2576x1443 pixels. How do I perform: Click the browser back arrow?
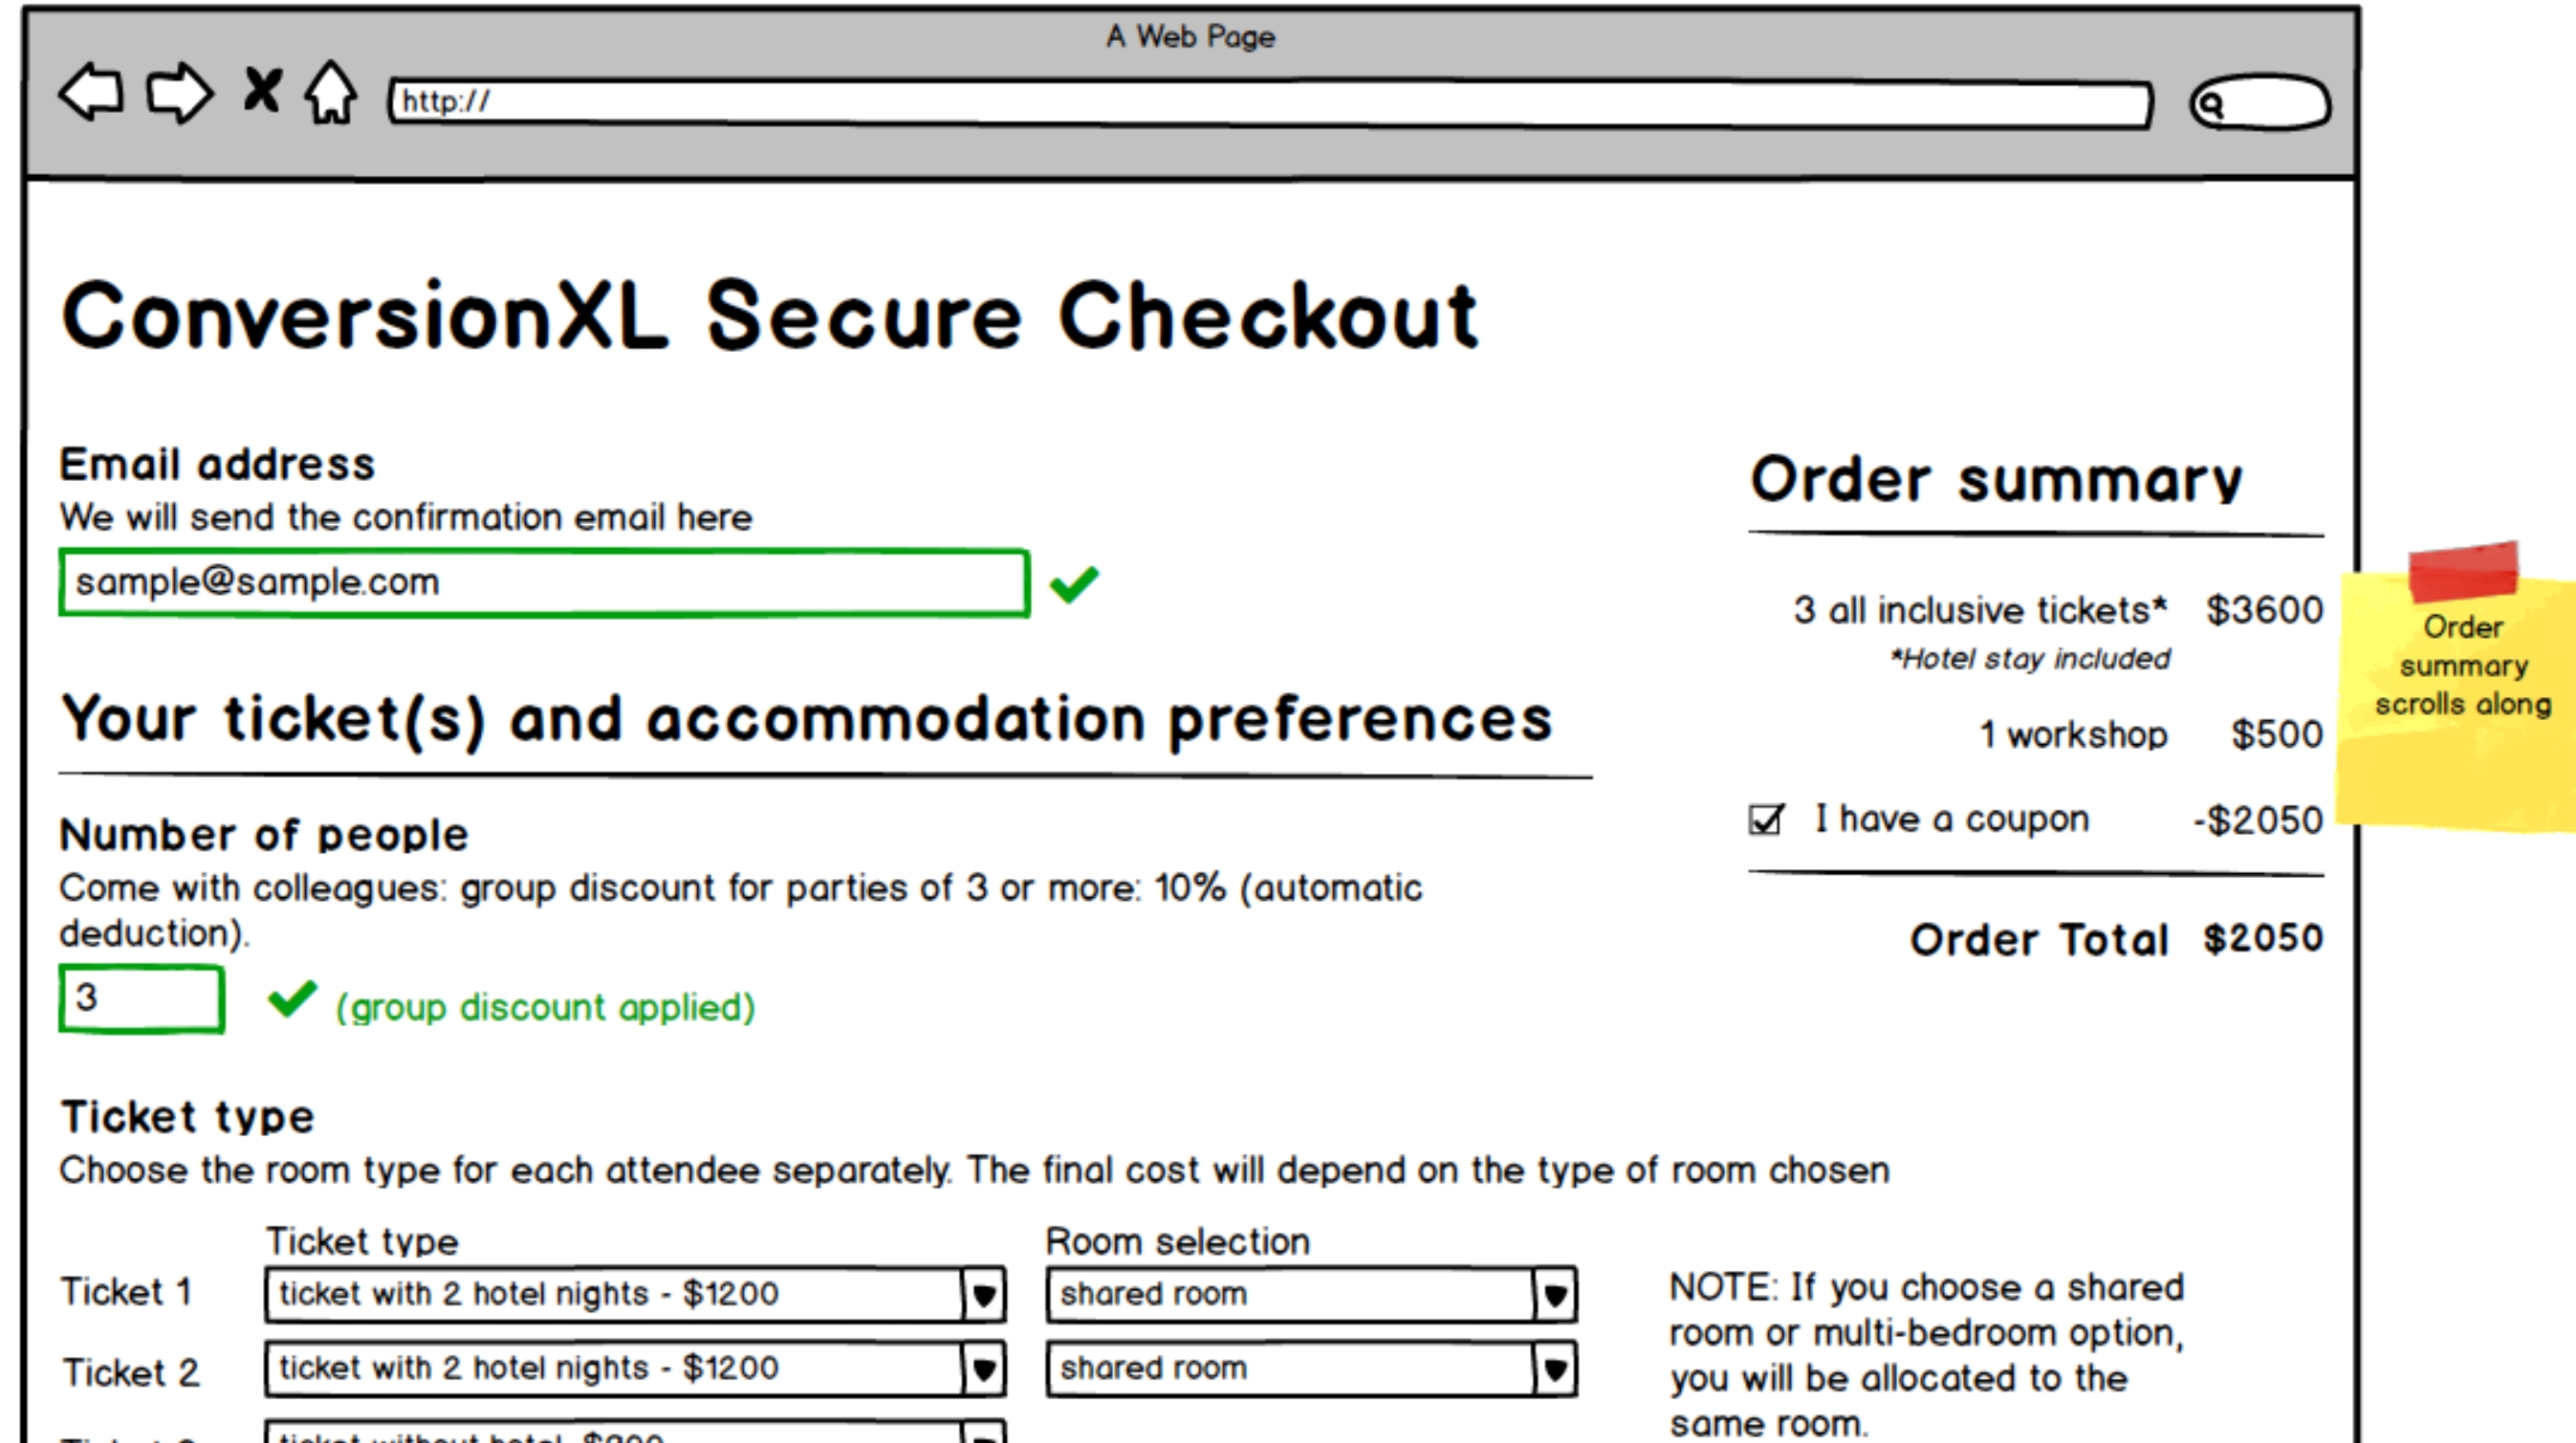point(91,93)
